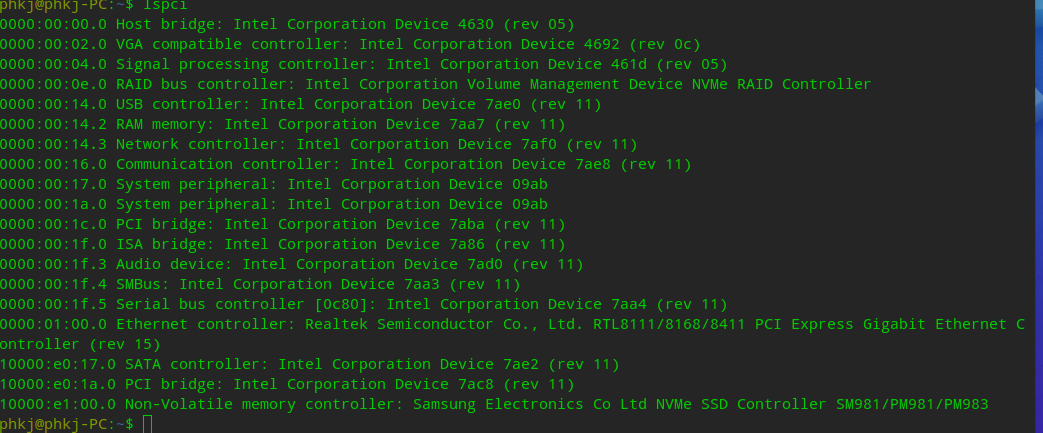This screenshot has width=1043, height=433.
Task: Click the Network controller Device 7af0 line
Action: (x=318, y=144)
